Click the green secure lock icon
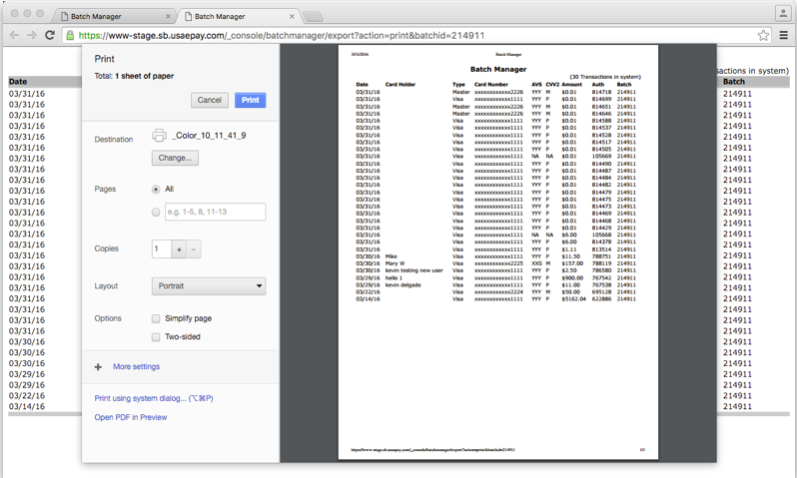 point(70,35)
